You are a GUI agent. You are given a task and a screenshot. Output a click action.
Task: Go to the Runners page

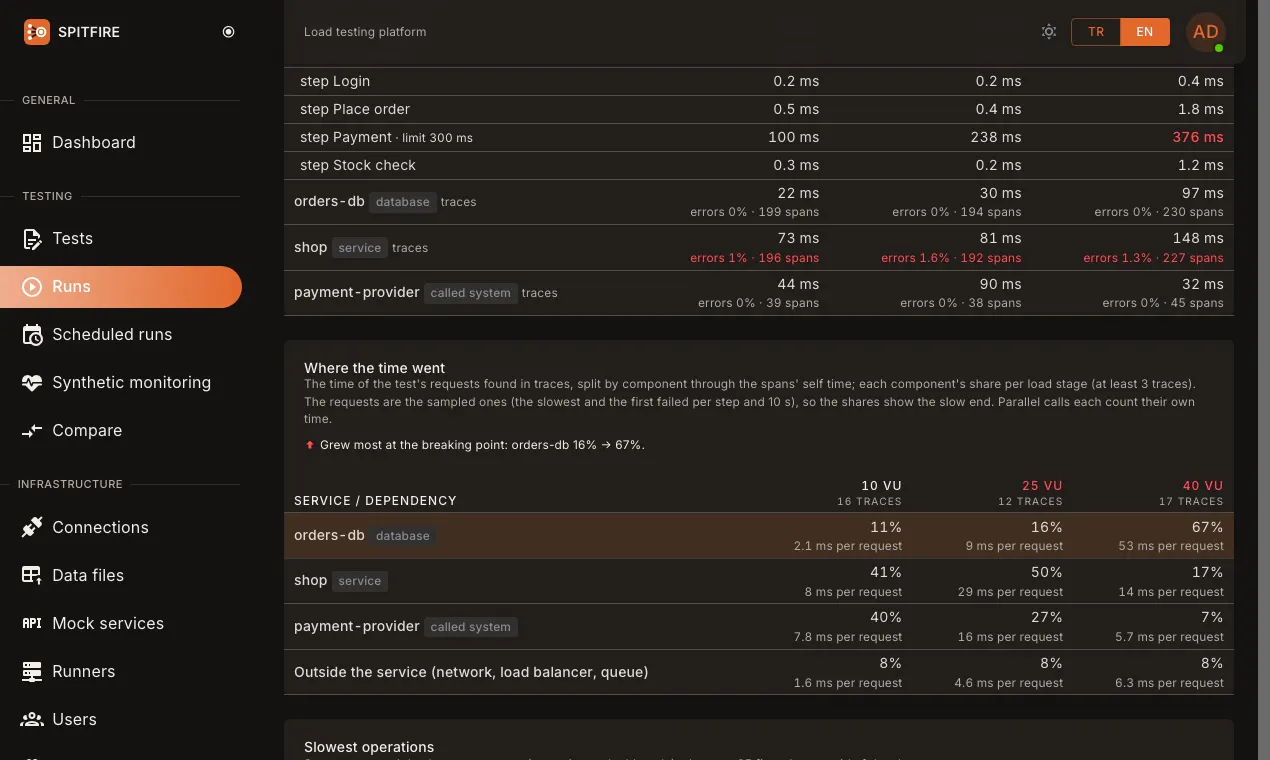[83, 672]
